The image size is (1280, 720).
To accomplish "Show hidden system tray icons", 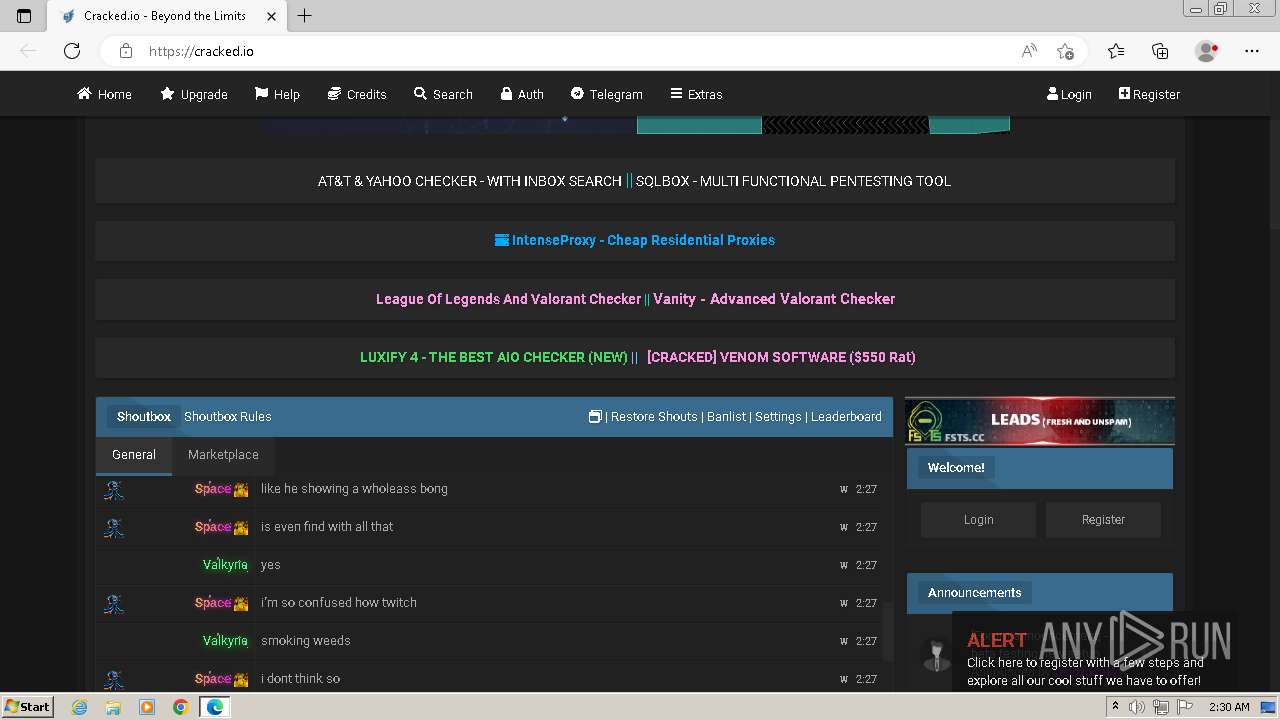I will coord(1115,707).
